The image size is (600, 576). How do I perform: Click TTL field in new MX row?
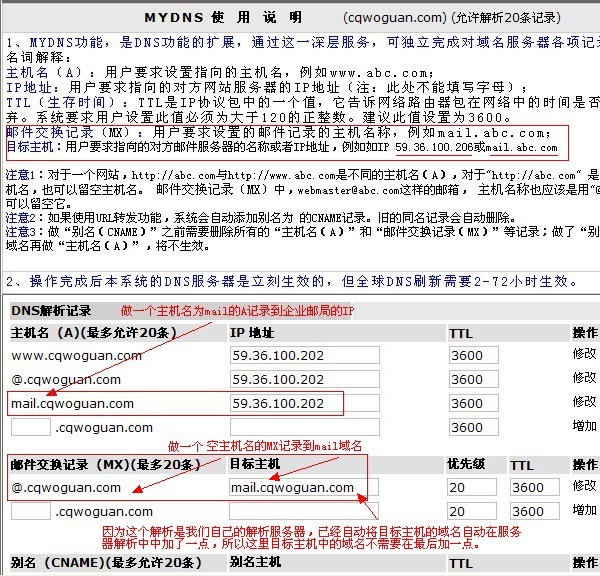pyautogui.click(x=535, y=511)
